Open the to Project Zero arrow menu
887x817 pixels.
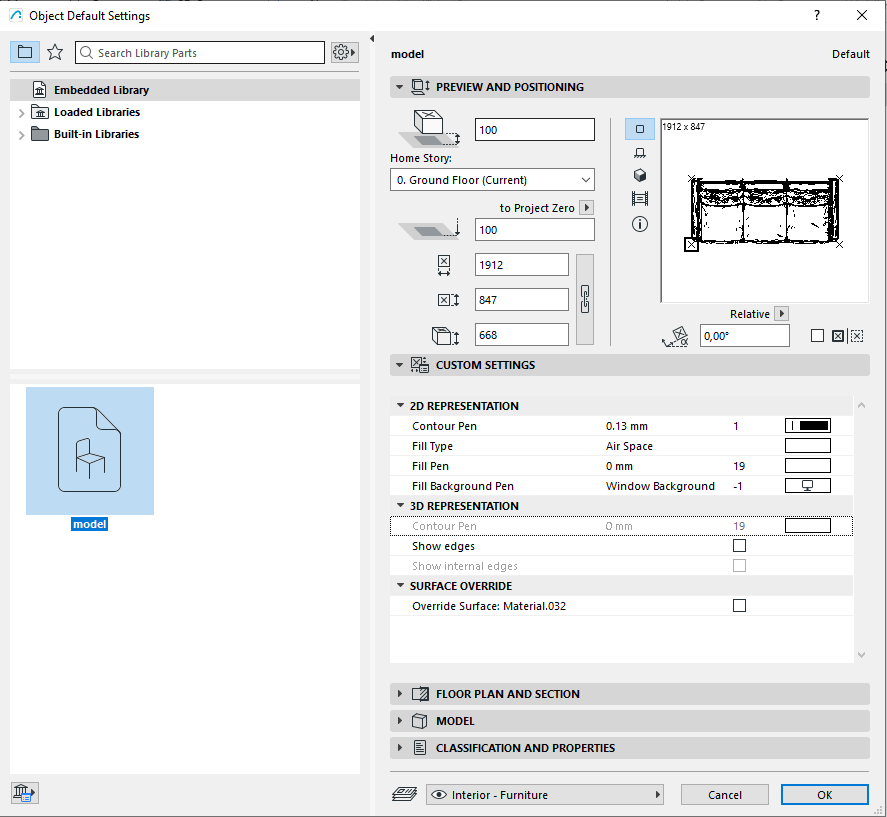point(587,208)
